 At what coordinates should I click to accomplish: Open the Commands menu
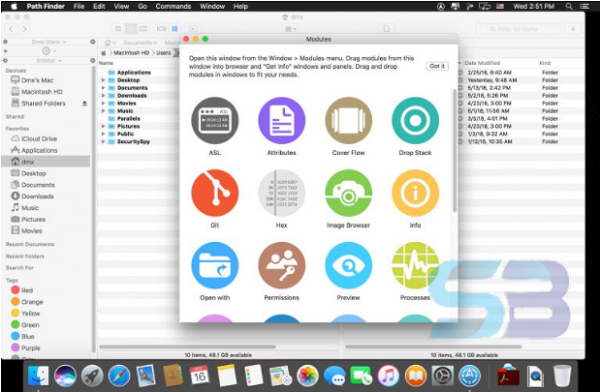coord(173,6)
